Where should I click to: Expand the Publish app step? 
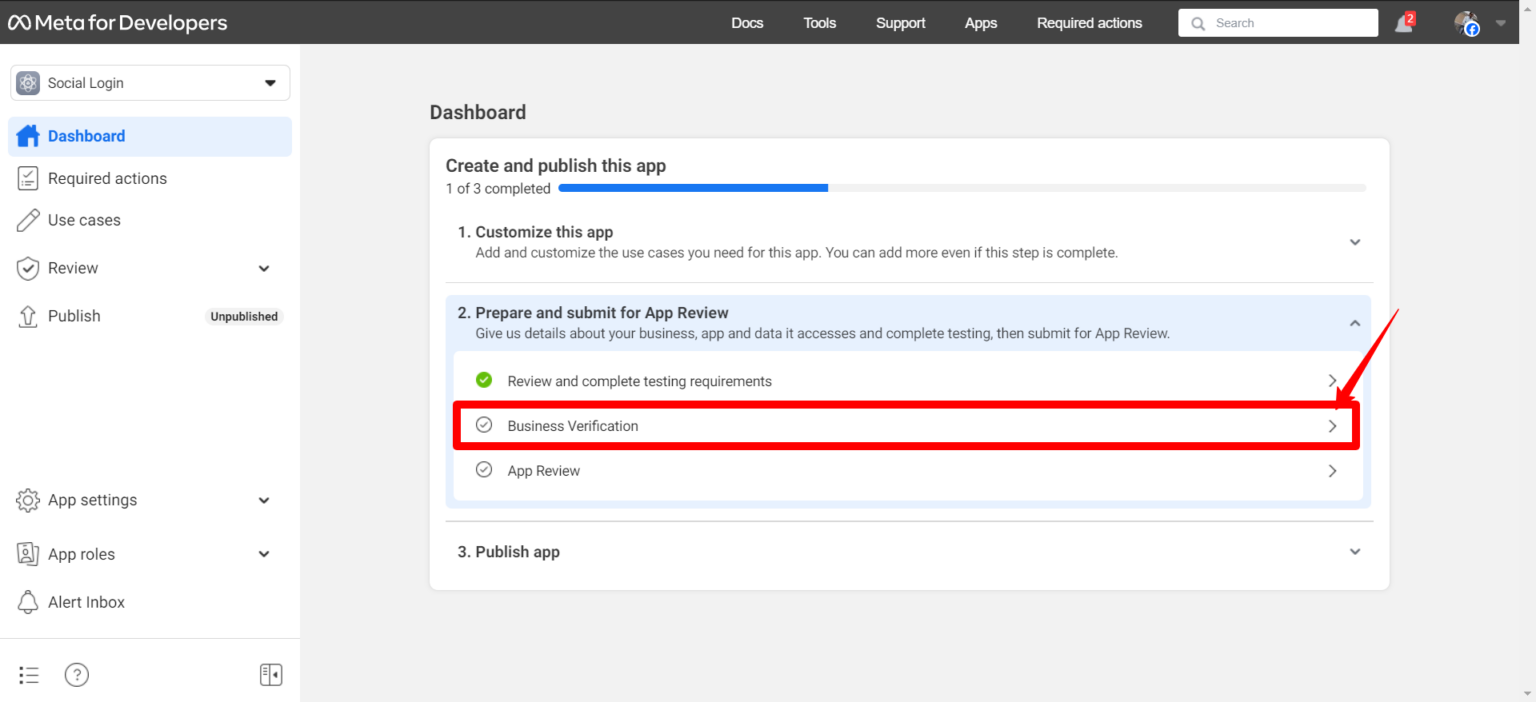pyautogui.click(x=1355, y=551)
